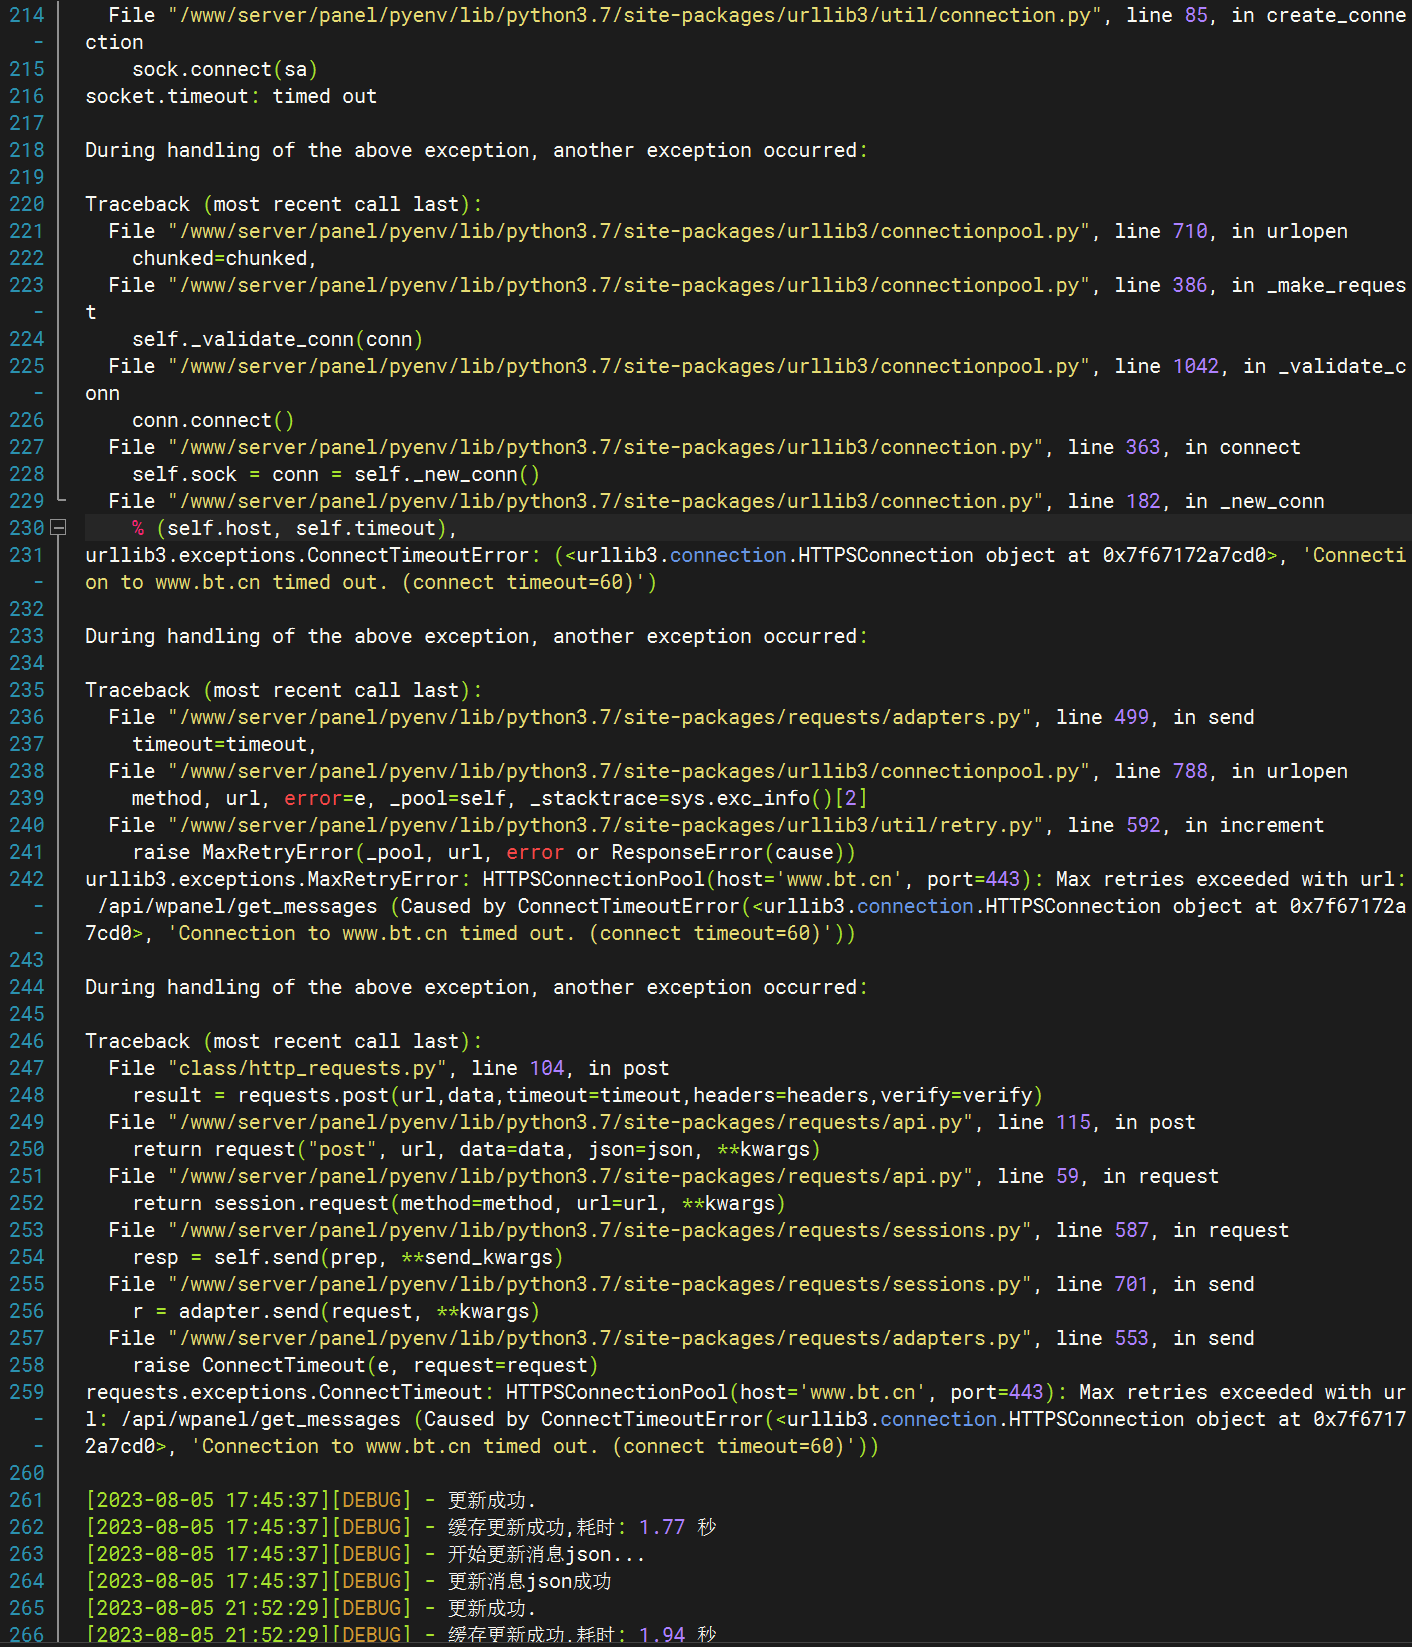This screenshot has width=1412, height=1647.
Task: Click the 'line 85' number in create_connection frame
Action: click(x=1196, y=15)
